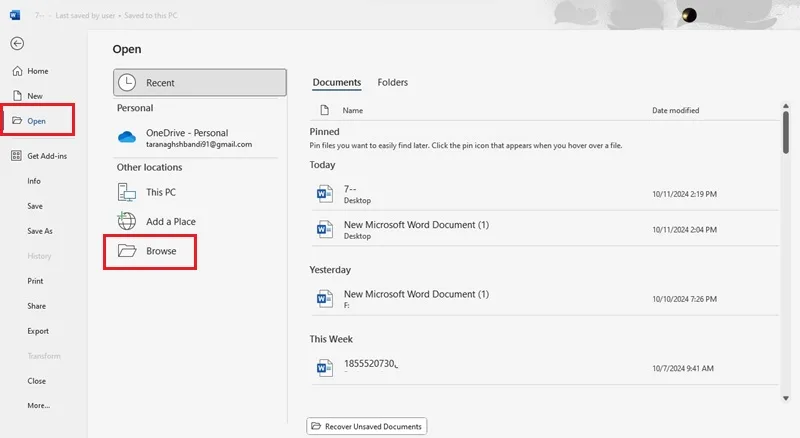Expand the More... sidebar entry
800x438 pixels.
point(38,405)
